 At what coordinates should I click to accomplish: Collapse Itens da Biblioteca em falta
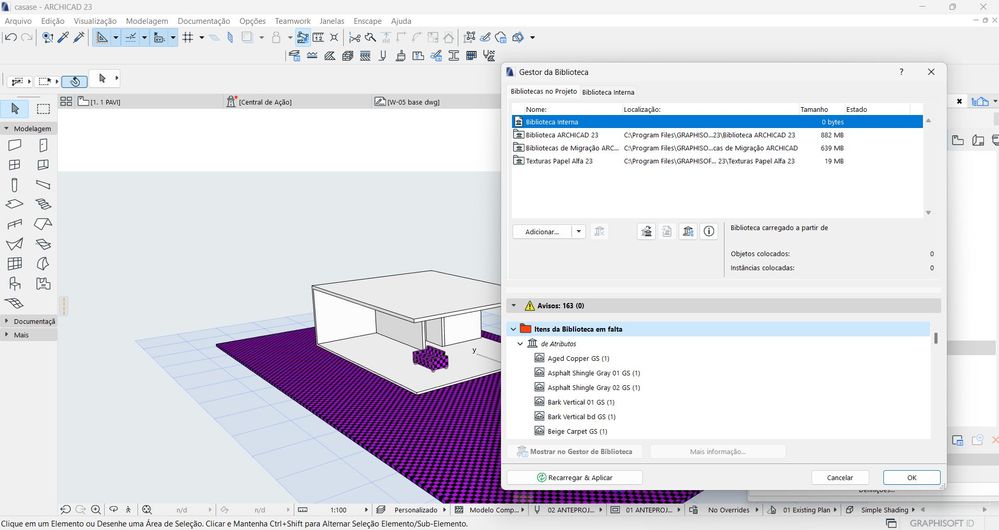pos(514,328)
